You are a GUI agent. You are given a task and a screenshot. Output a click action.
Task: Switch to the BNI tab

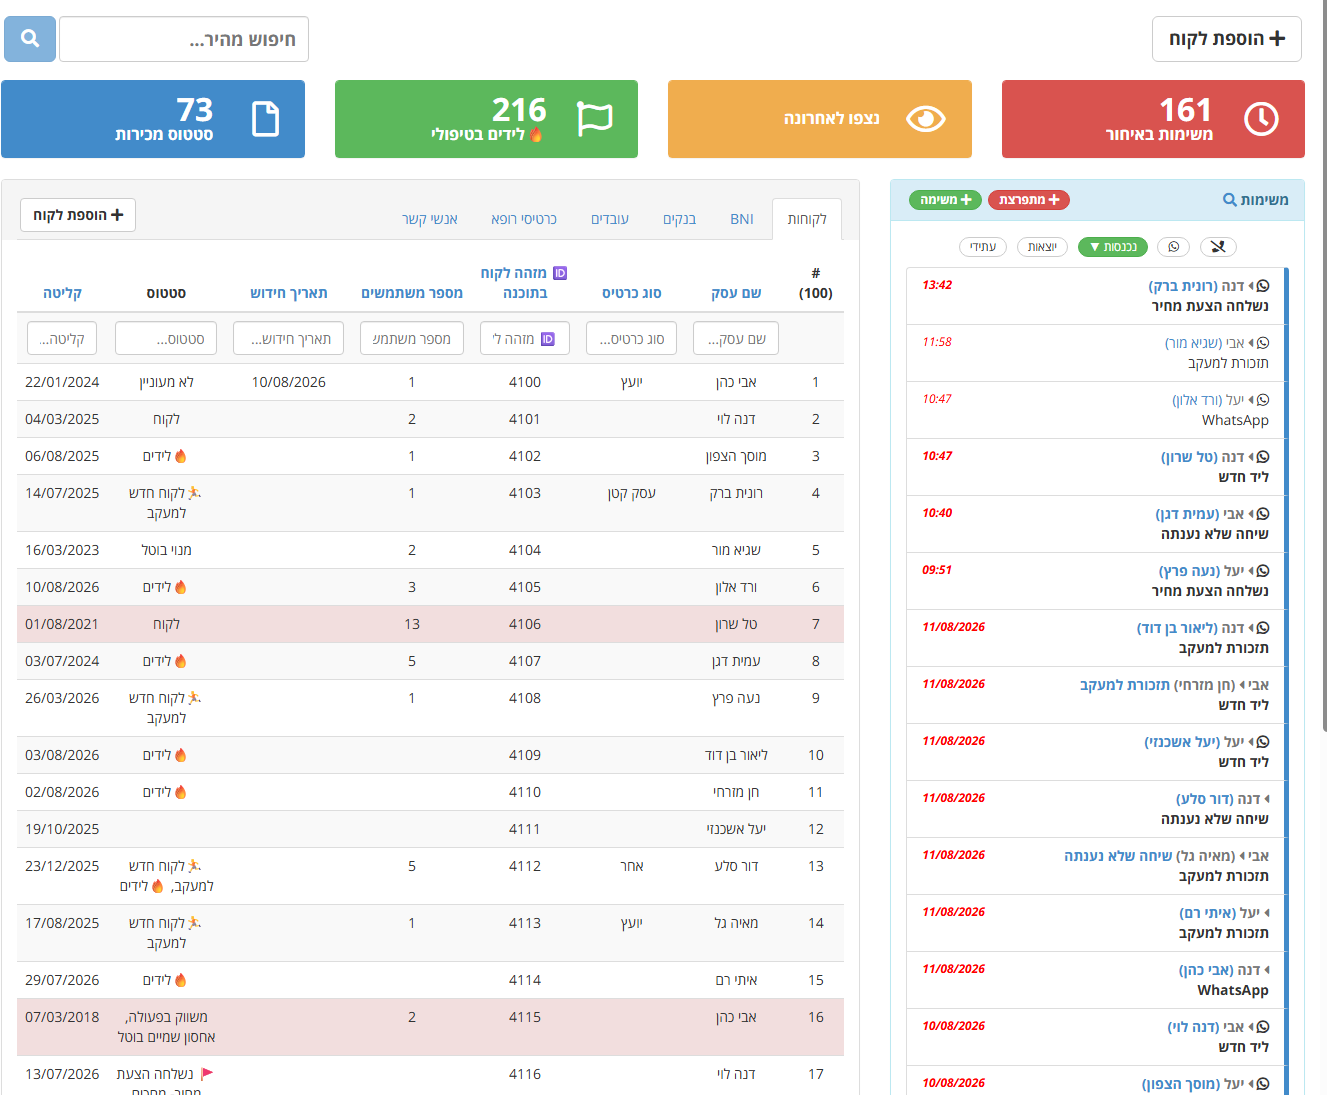pyautogui.click(x=742, y=219)
